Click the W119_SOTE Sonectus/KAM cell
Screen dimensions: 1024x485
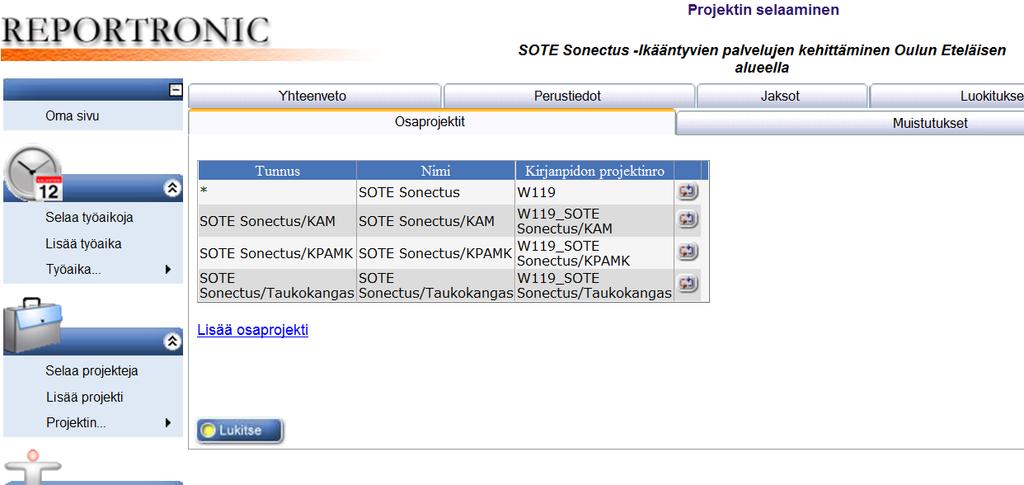[595, 221]
